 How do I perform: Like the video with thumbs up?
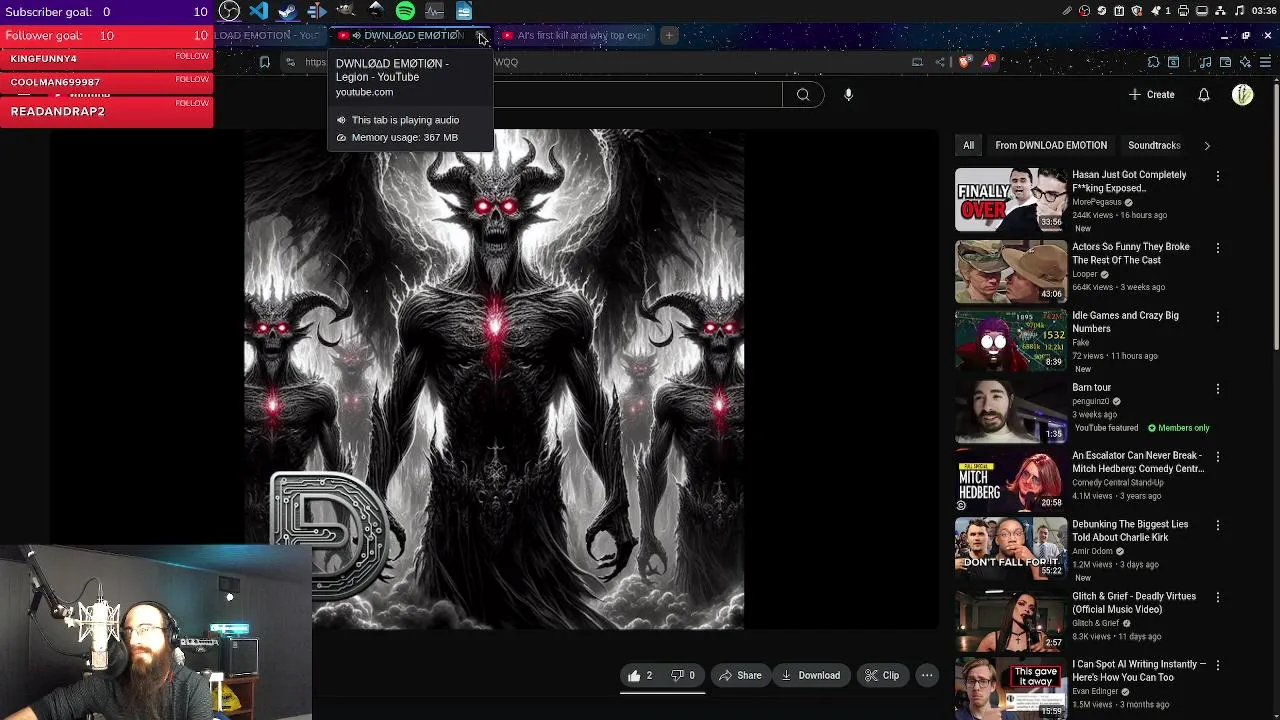[x=640, y=675]
